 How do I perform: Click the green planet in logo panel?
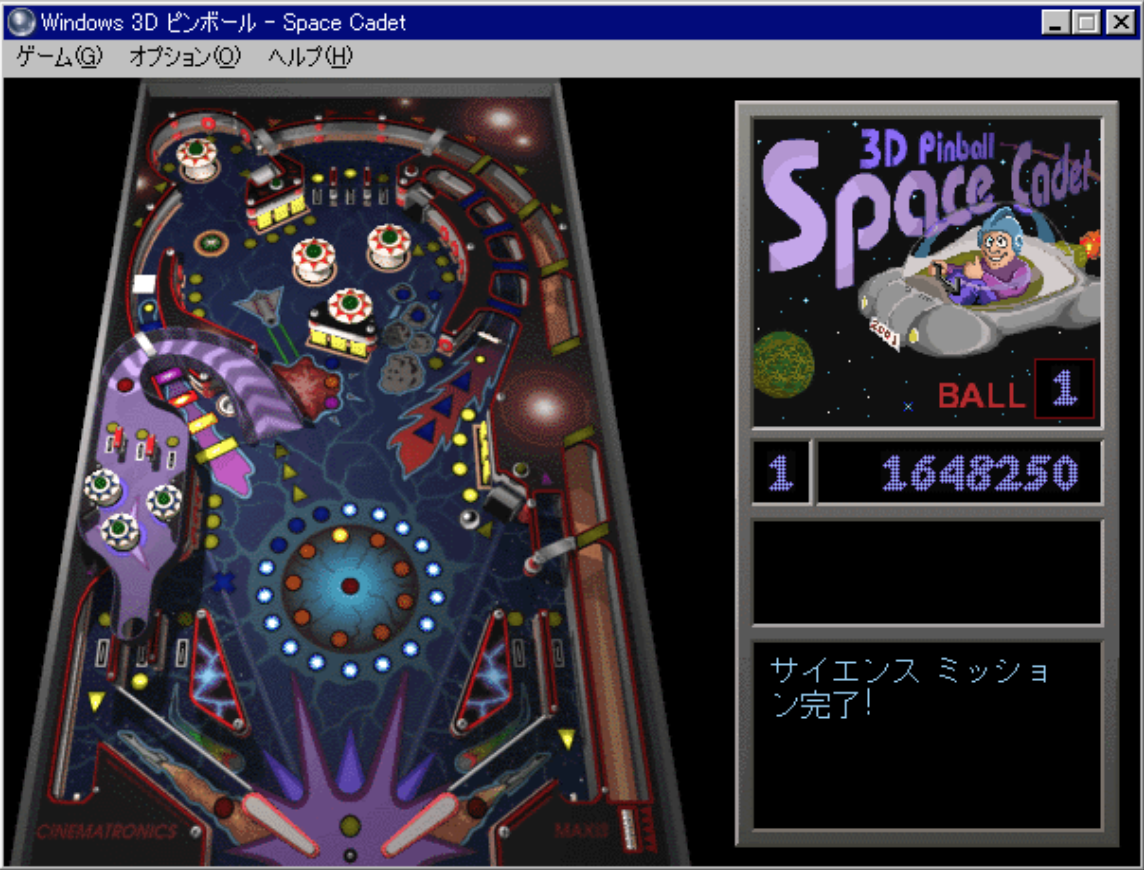(x=784, y=364)
